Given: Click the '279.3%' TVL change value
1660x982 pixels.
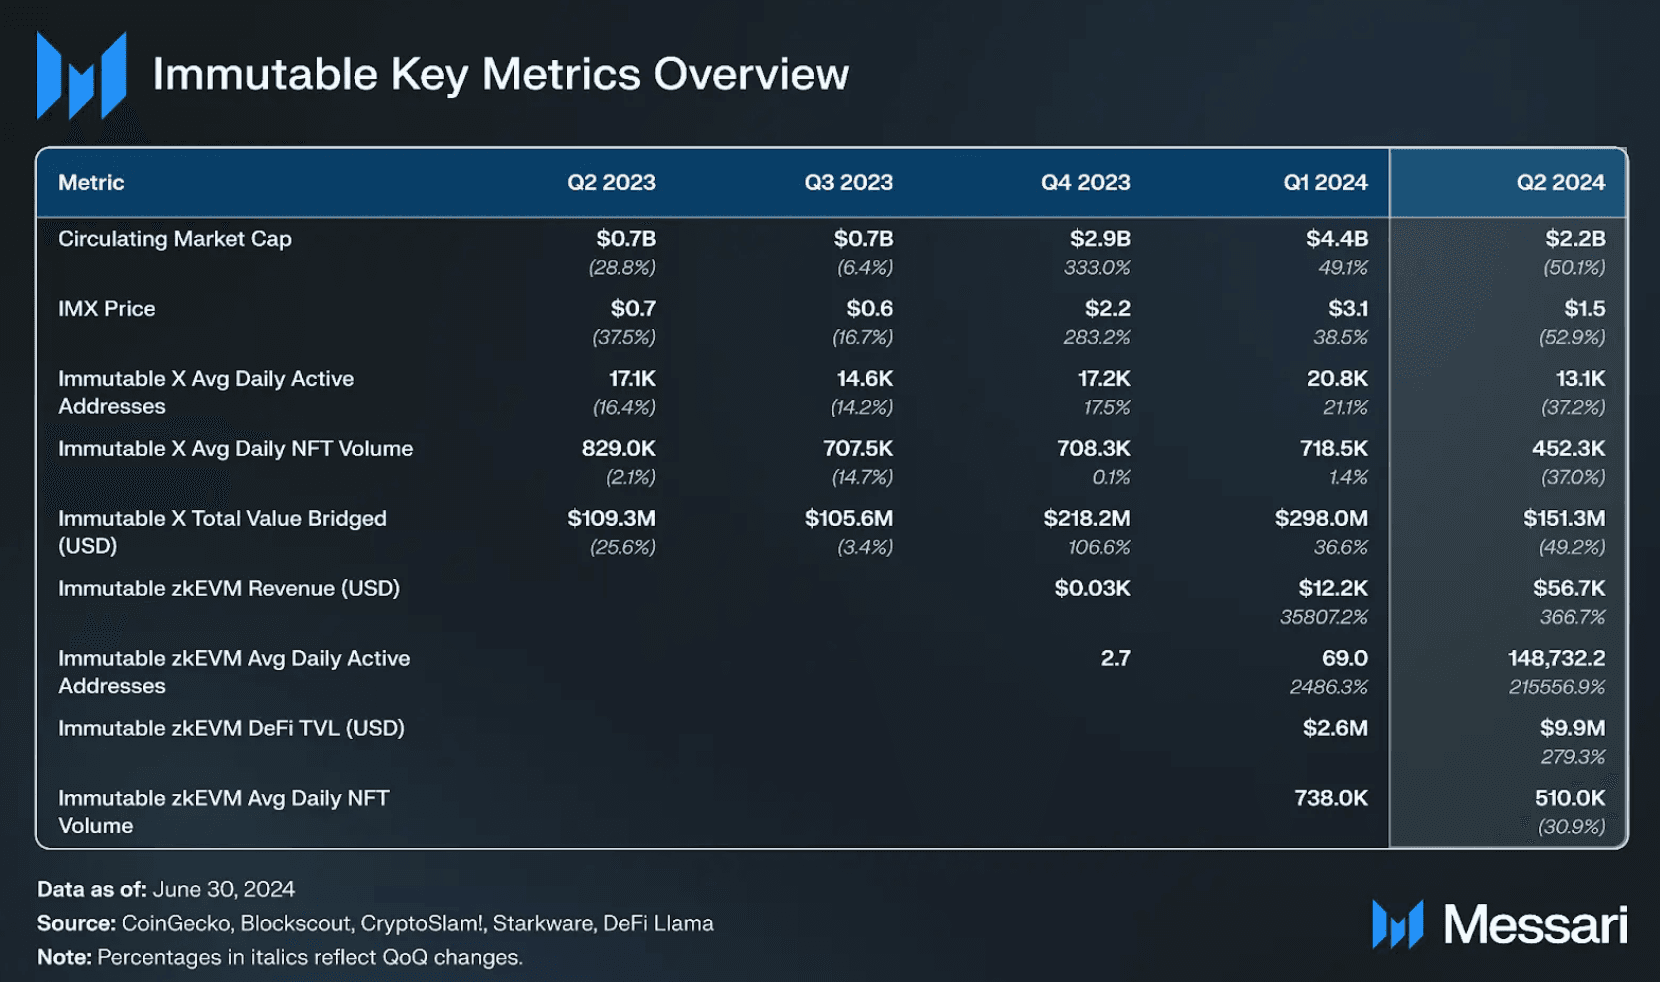Looking at the screenshot, I should coord(1573,757).
